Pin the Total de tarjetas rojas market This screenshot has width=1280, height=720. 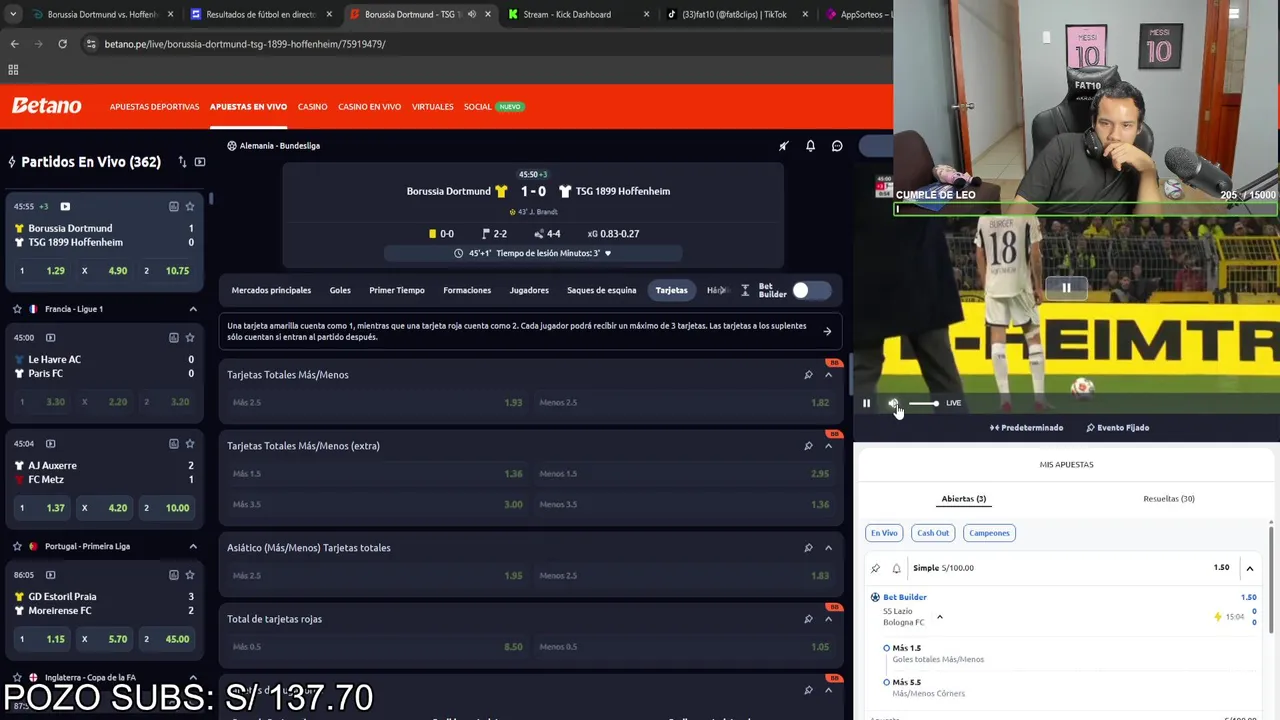click(x=808, y=619)
